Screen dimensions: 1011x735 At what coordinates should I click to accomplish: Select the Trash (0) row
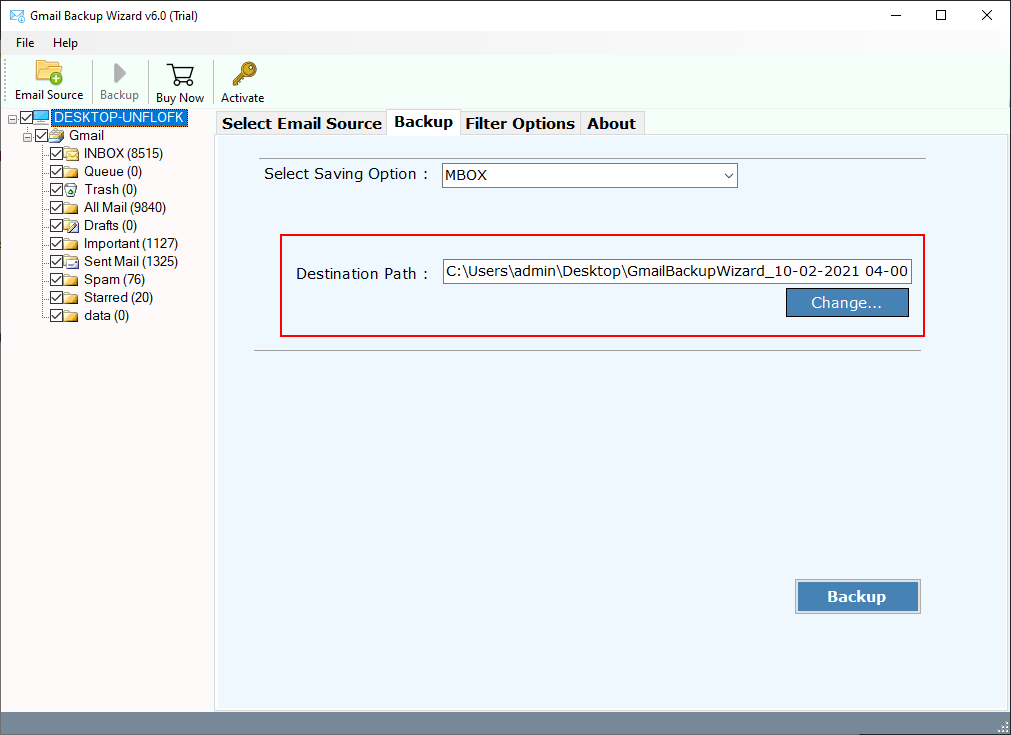[x=110, y=190]
